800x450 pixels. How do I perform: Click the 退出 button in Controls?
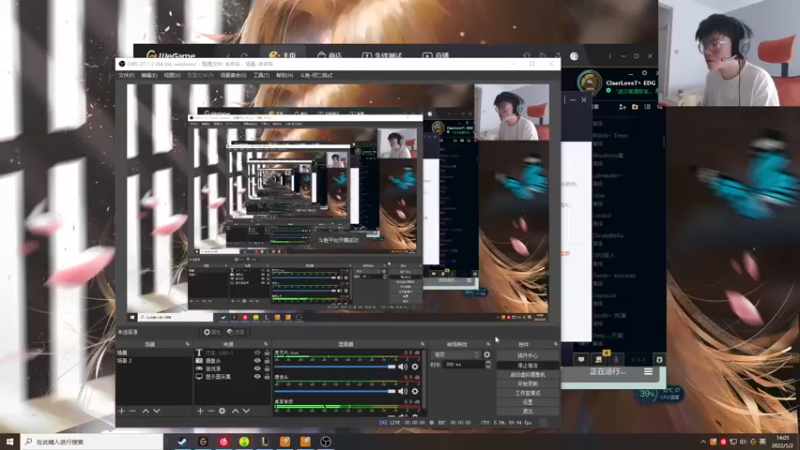(x=528, y=411)
